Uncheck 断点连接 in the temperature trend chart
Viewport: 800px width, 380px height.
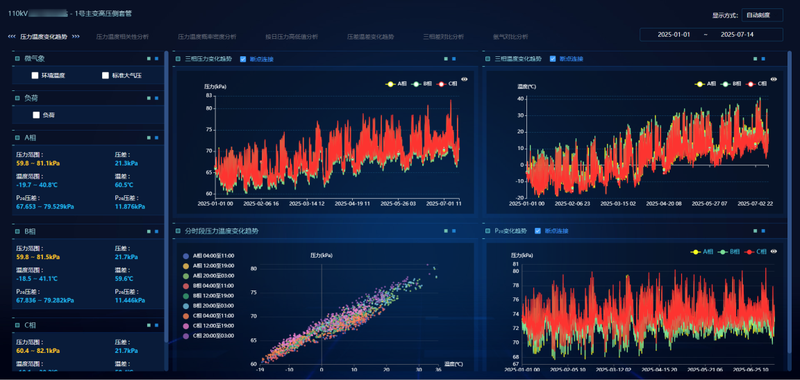coord(553,59)
